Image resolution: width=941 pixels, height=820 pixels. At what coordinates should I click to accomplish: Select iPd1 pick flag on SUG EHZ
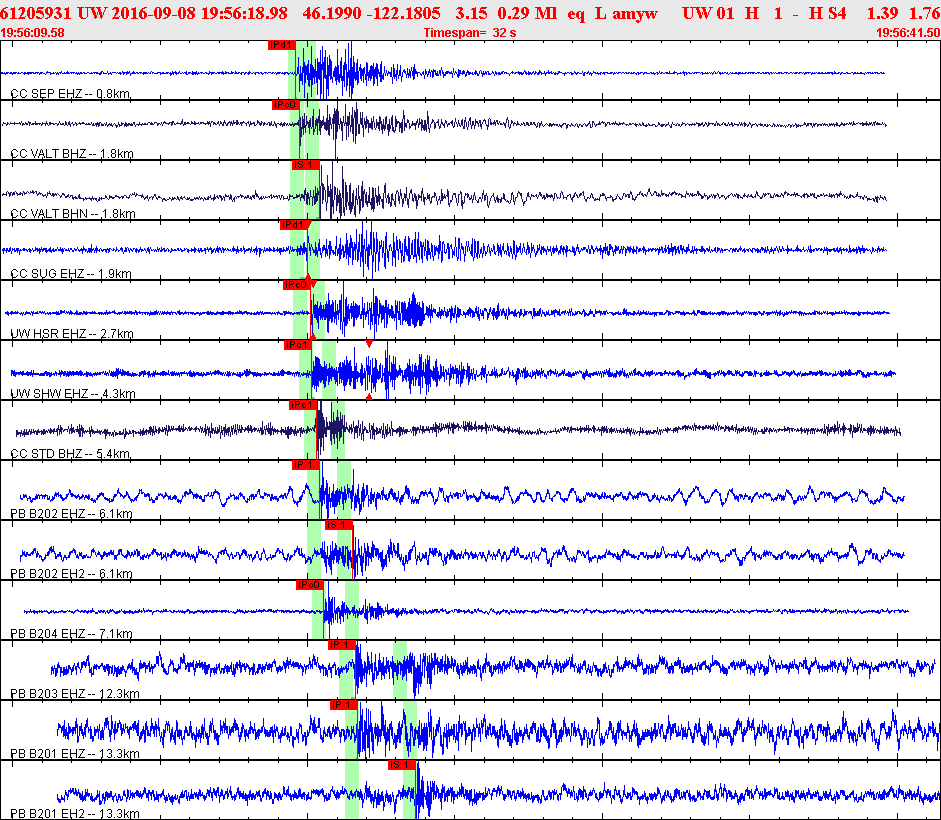pos(293,225)
